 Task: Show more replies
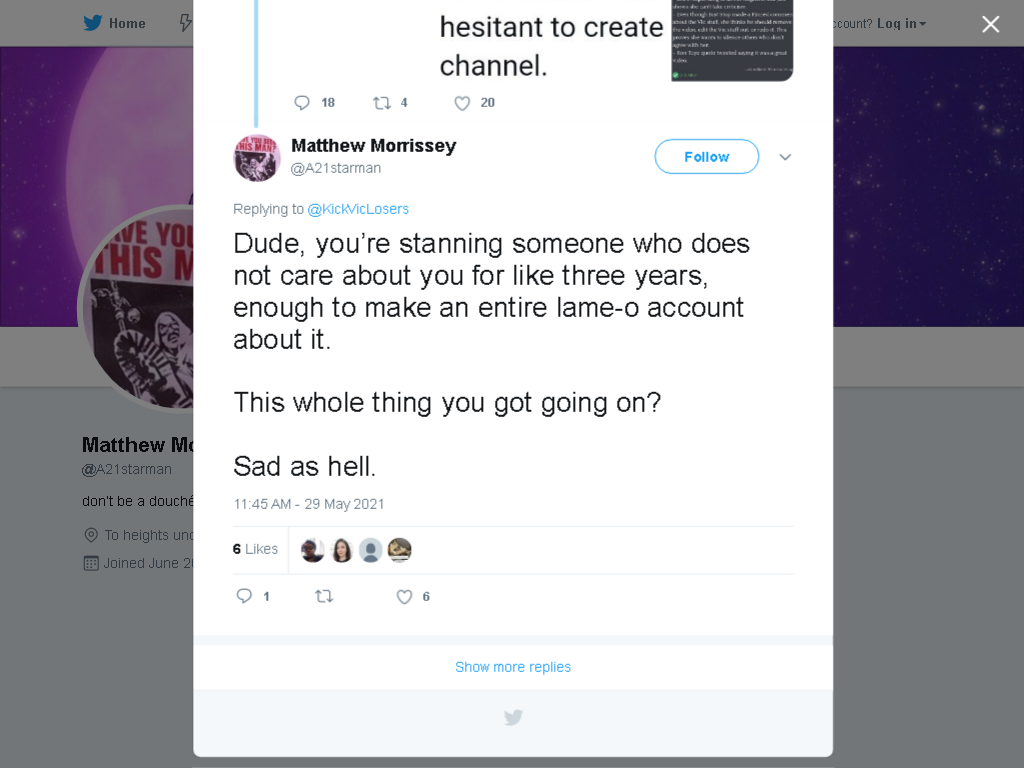(x=513, y=667)
